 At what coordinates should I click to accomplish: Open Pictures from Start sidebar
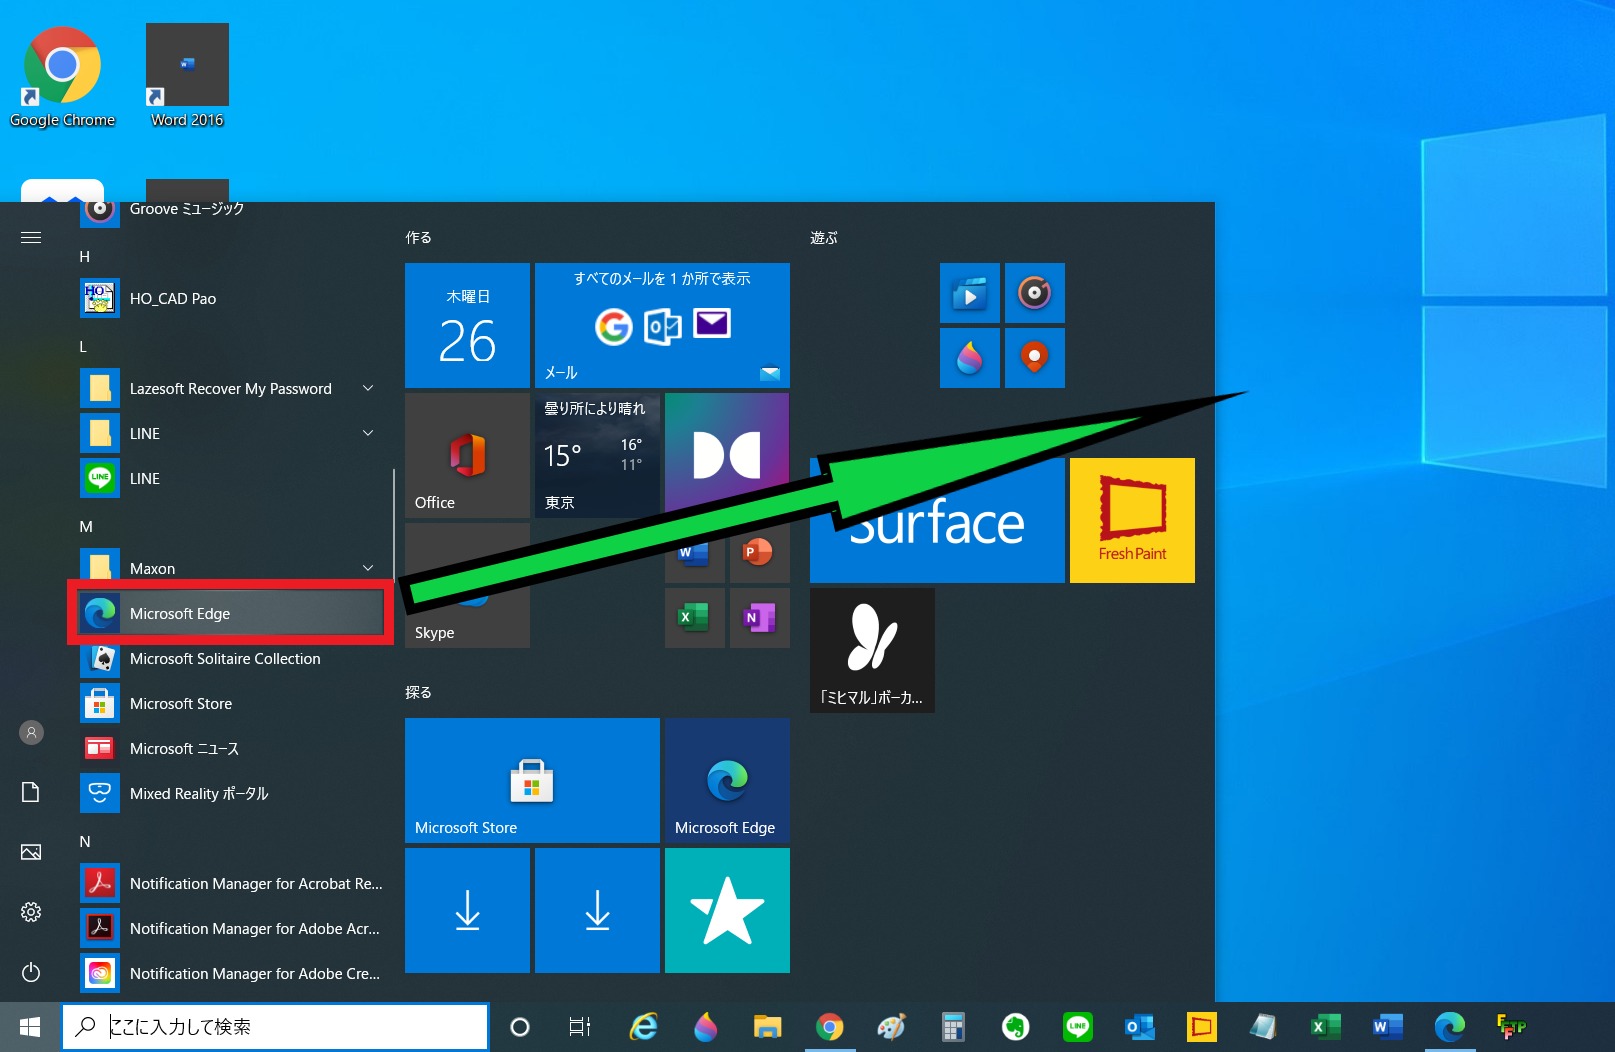[31, 852]
